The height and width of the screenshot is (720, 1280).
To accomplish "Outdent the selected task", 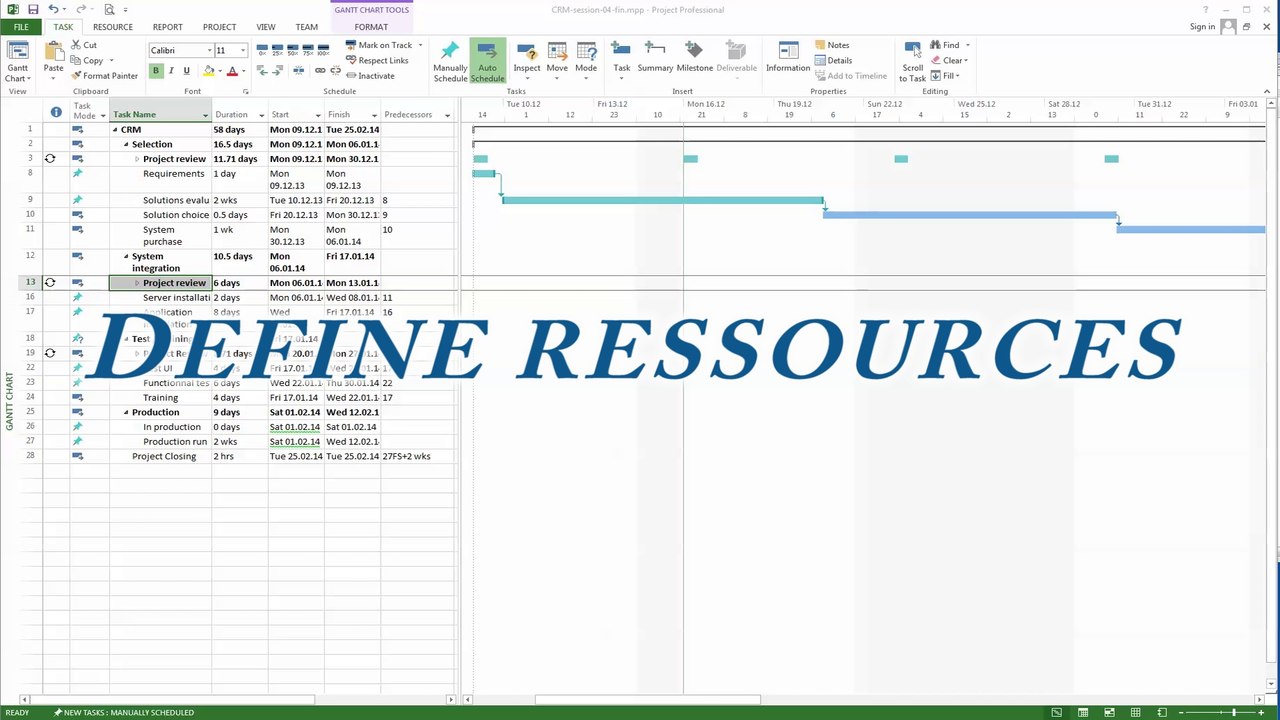I will click(262, 71).
